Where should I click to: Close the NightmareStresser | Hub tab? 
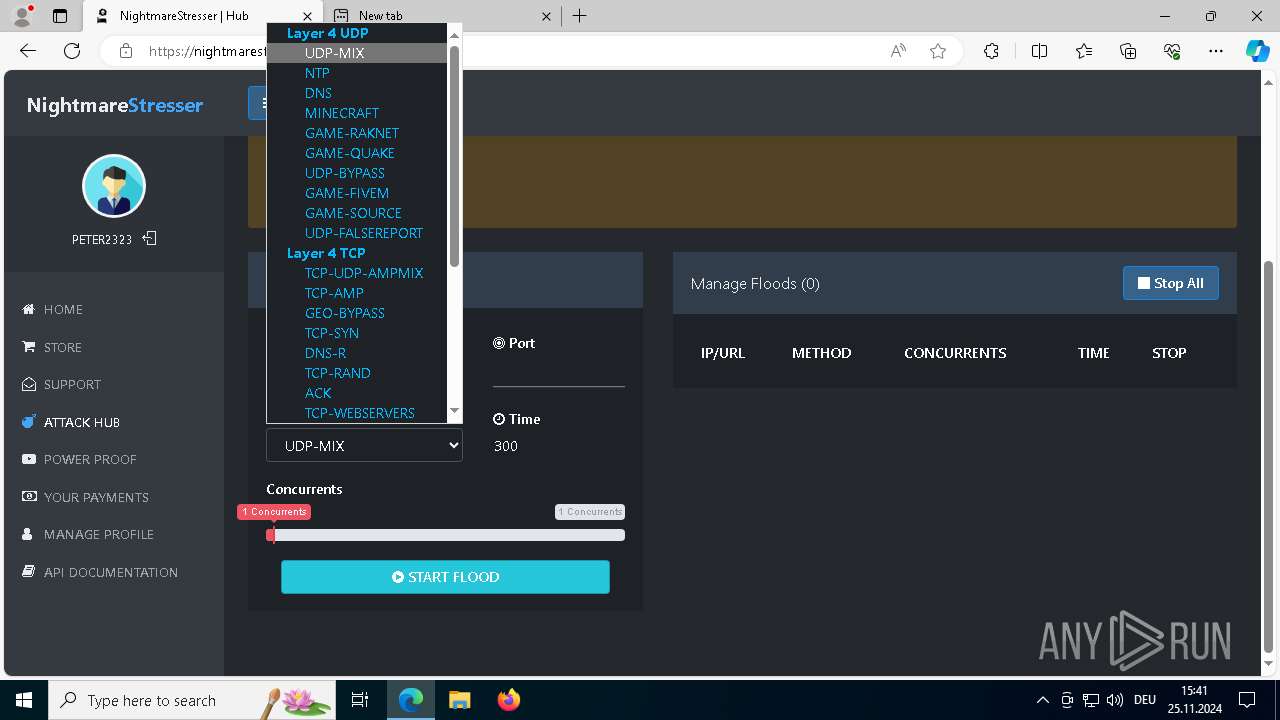pyautogui.click(x=307, y=16)
